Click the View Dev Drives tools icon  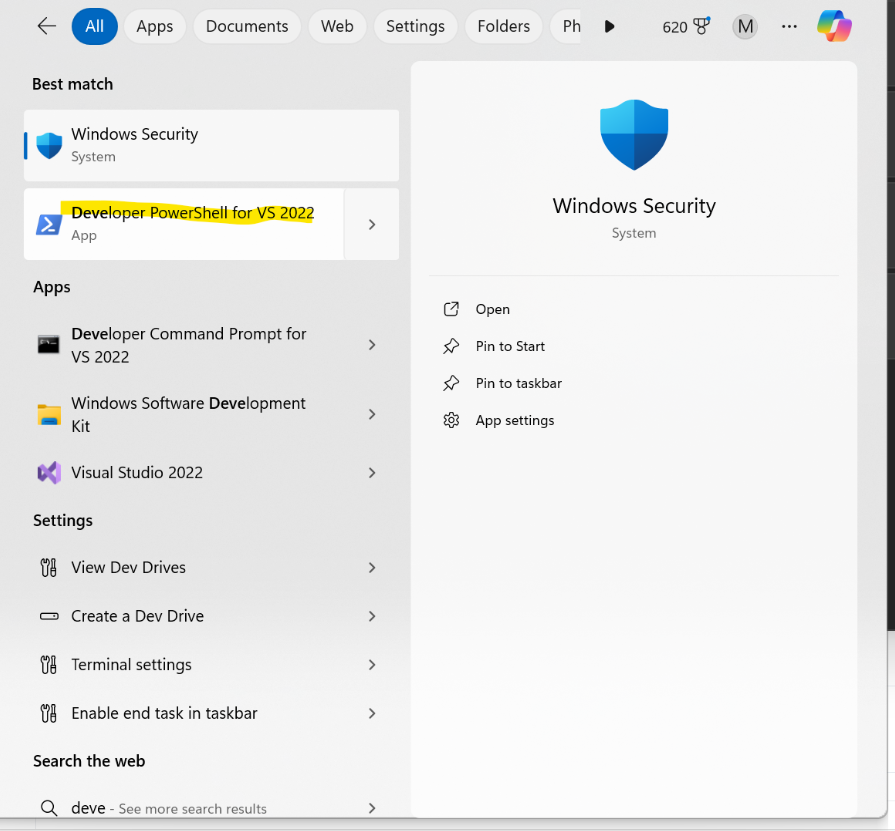click(49, 567)
